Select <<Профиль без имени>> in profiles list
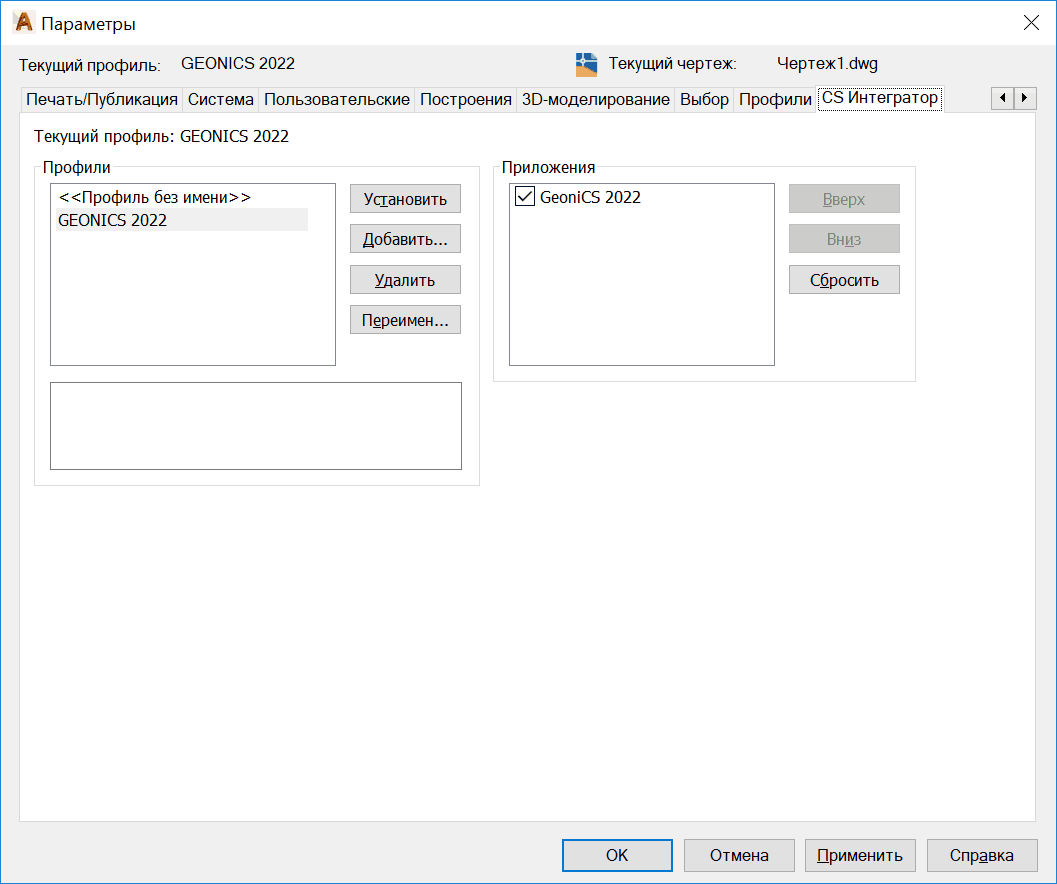Viewport: 1057px width, 884px height. point(155,198)
